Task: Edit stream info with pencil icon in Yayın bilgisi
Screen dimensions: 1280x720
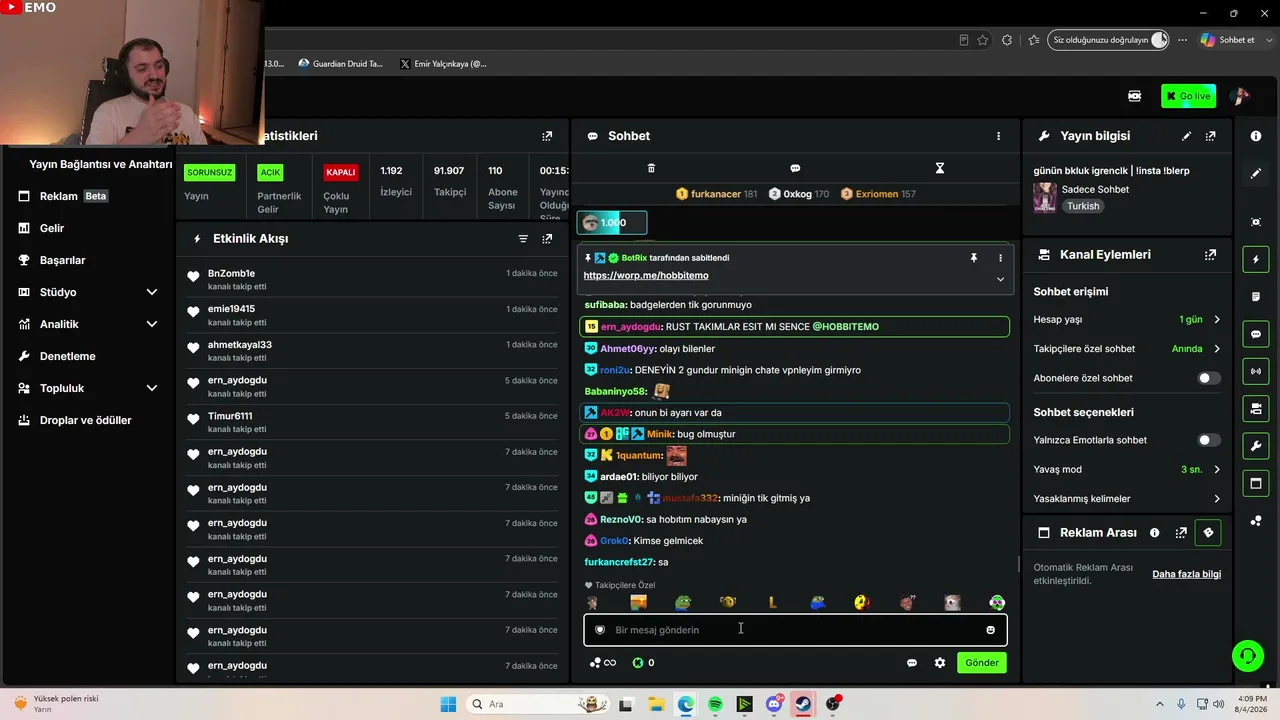Action: click(1186, 136)
